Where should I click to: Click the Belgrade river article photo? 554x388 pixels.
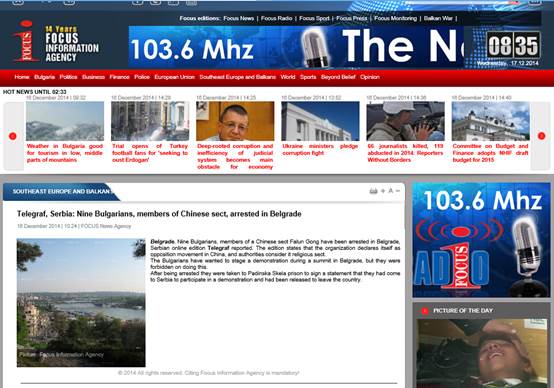click(x=81, y=302)
